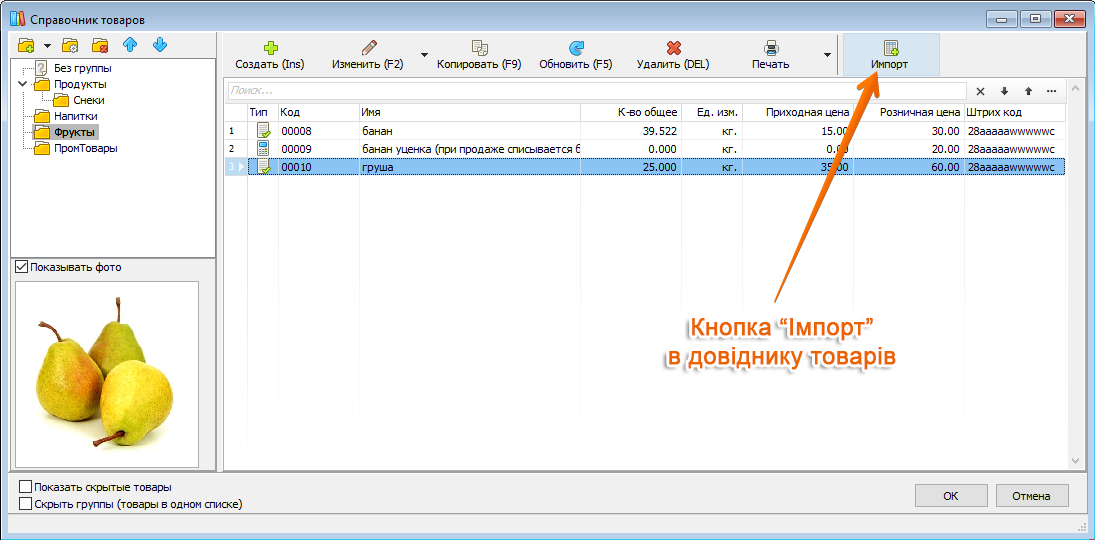The height and width of the screenshot is (540, 1095).
Task: Click code cell 00009
Action: click(x=319, y=149)
